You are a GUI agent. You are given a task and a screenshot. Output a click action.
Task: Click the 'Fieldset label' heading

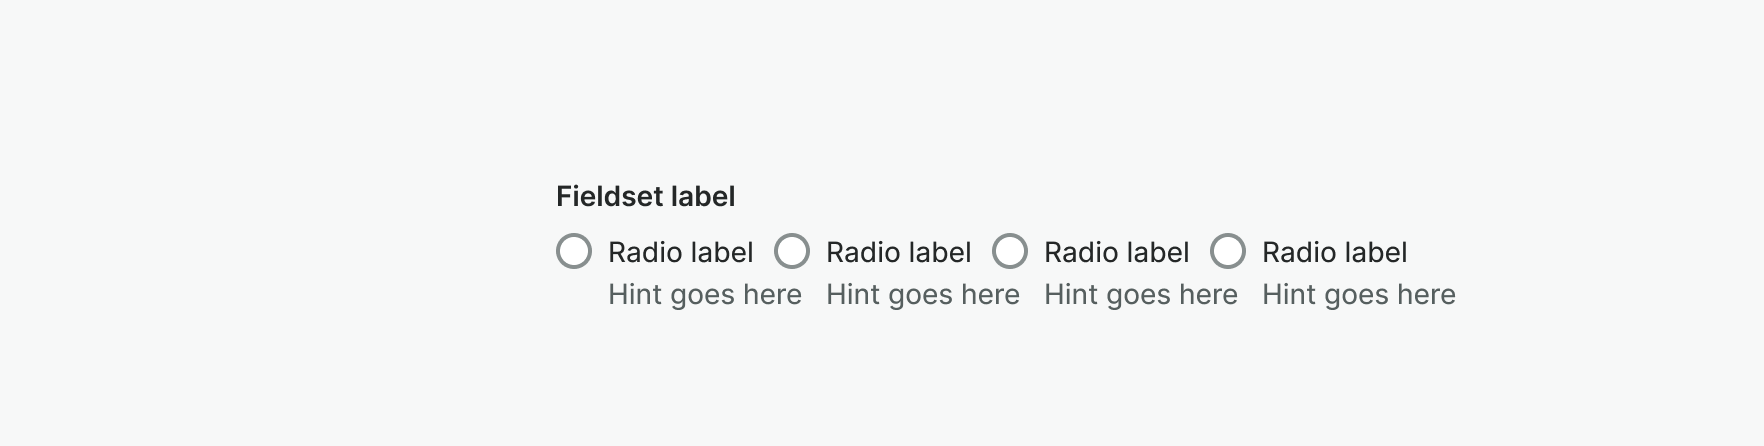(x=645, y=197)
